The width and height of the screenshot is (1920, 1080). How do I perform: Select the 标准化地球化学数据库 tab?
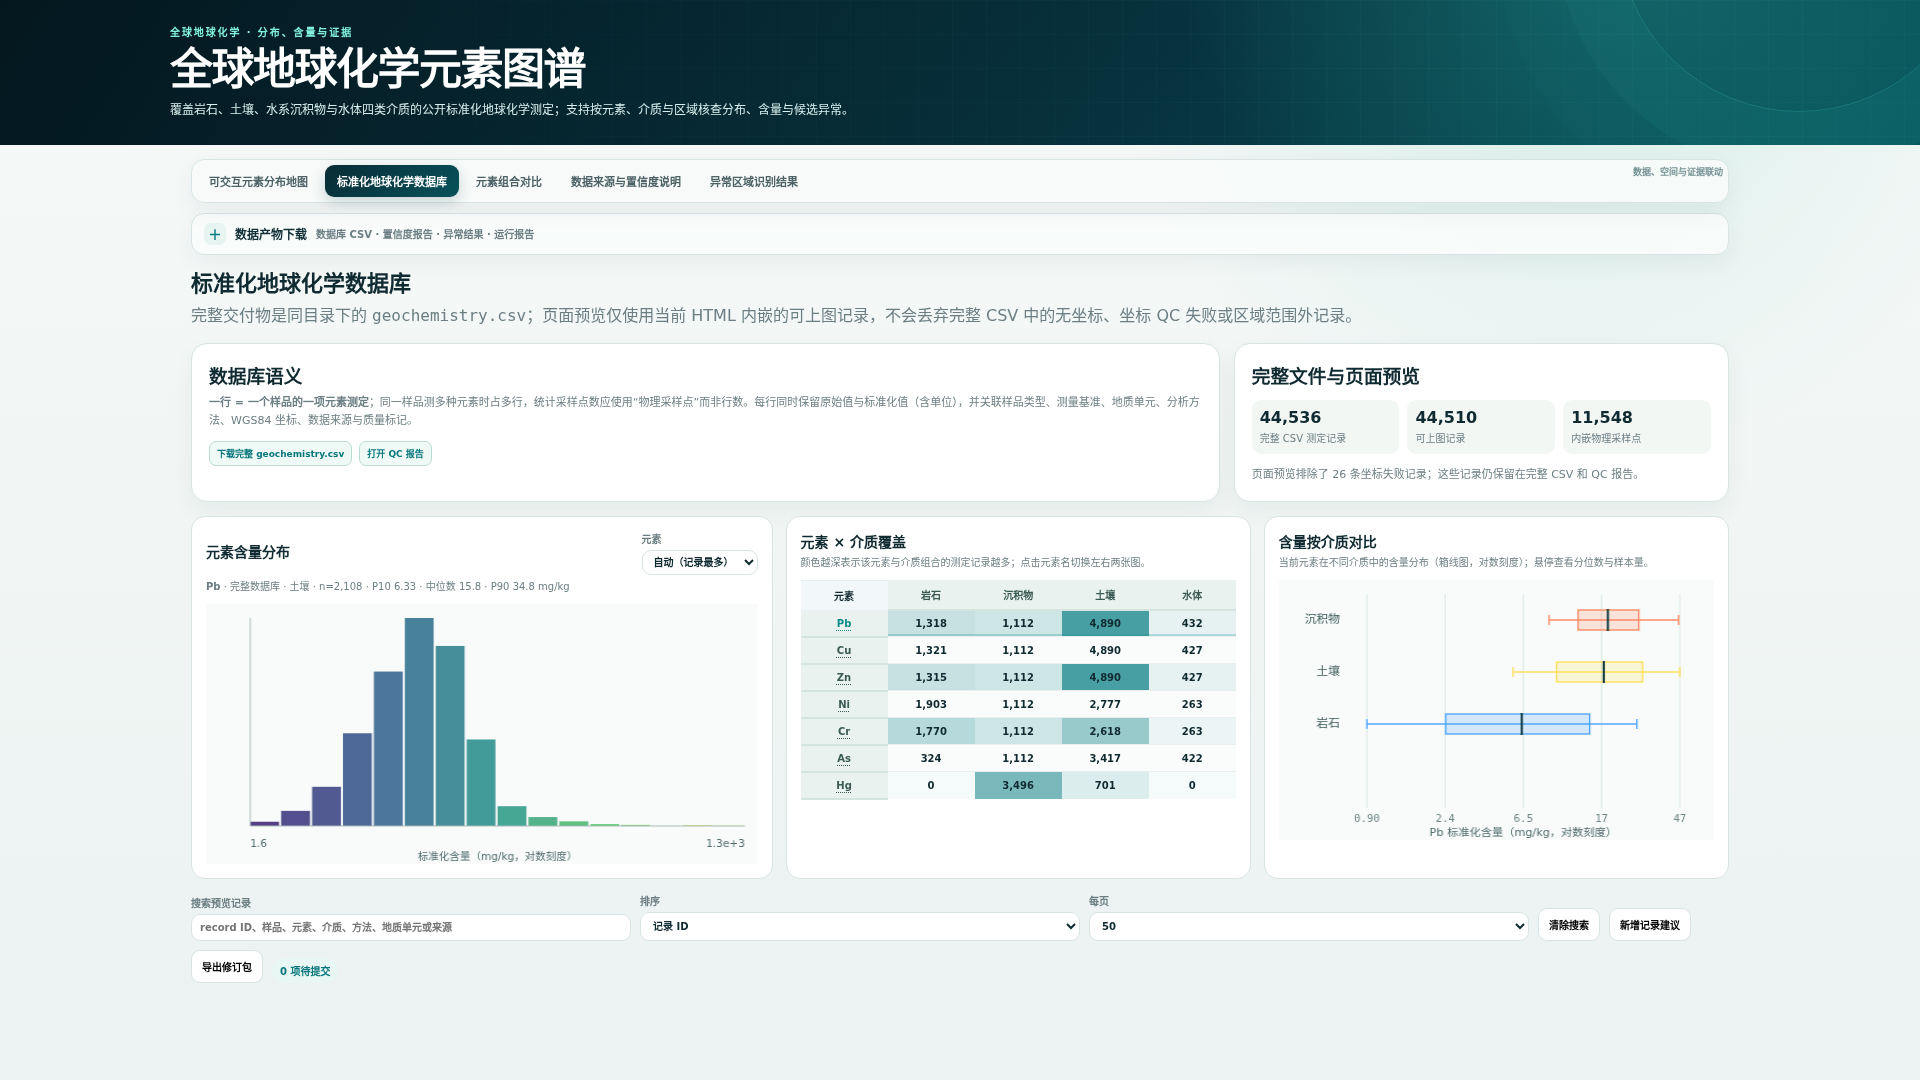(x=392, y=182)
